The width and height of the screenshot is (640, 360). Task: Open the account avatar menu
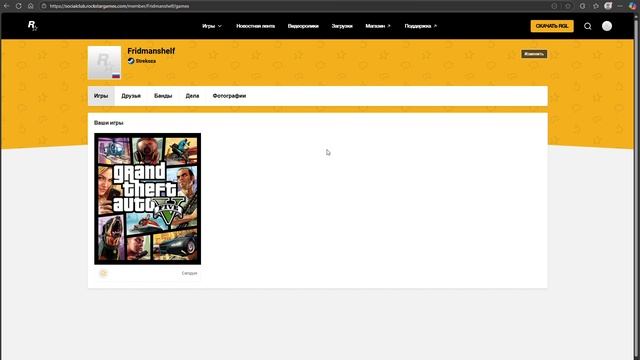[607, 26]
